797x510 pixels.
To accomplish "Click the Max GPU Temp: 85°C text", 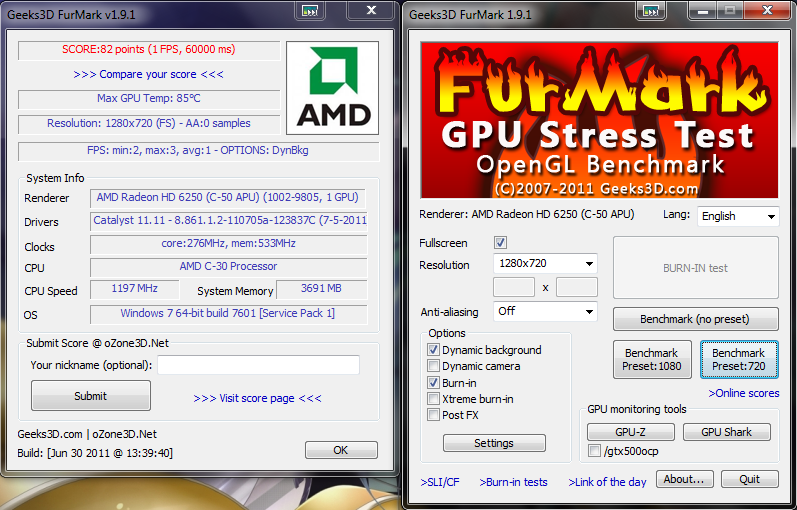I will click(x=148, y=98).
